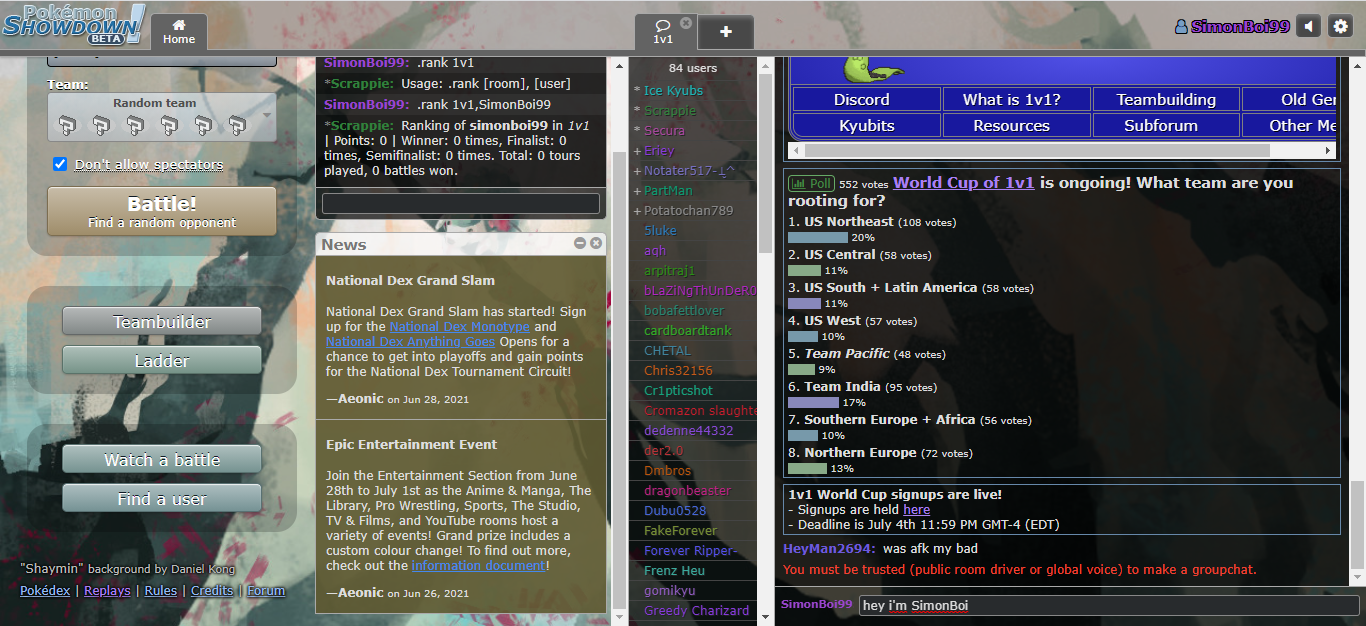Follow the National Dex Monotype link

tap(459, 327)
